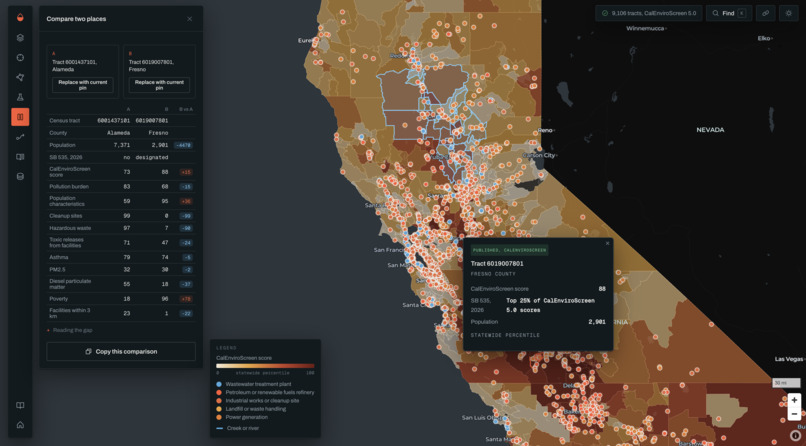This screenshot has width=806, height=446.
Task: Zoom out the map with minus button
Action: (794, 414)
